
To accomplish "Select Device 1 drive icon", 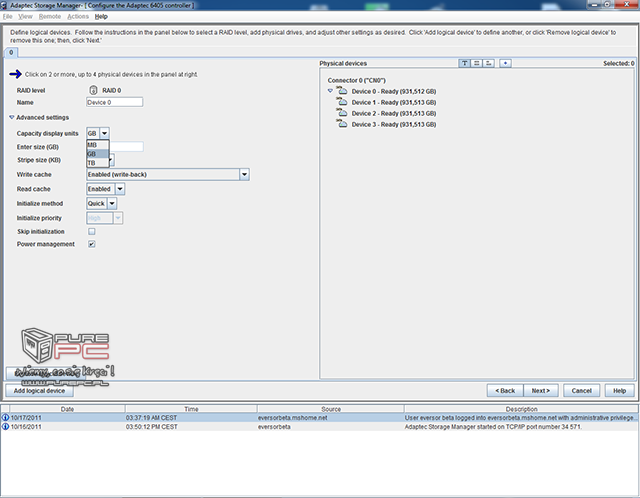I will [x=342, y=102].
